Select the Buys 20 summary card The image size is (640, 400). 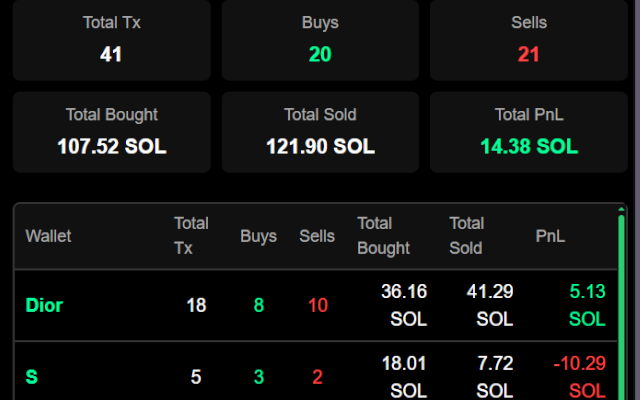tap(320, 40)
